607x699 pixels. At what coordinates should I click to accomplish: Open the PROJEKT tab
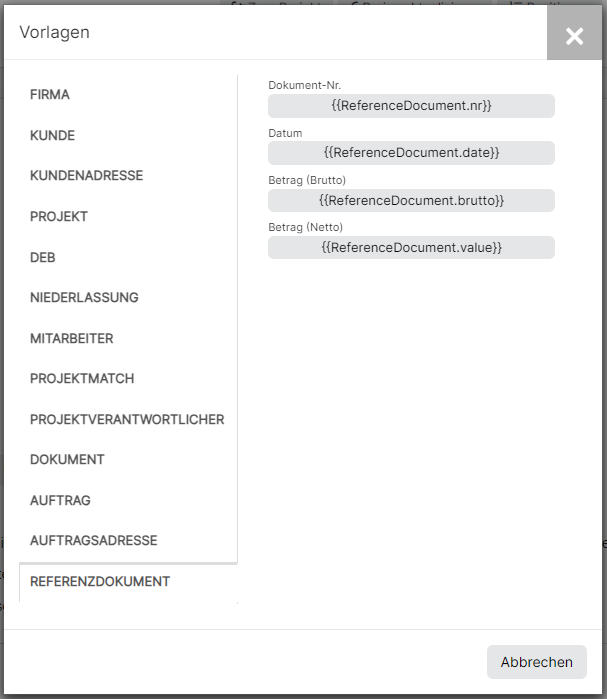tap(58, 217)
